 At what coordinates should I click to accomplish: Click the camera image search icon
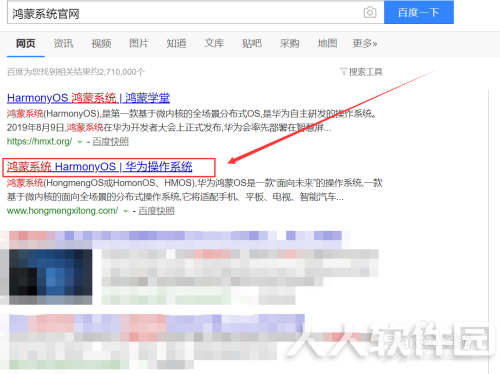(x=370, y=13)
